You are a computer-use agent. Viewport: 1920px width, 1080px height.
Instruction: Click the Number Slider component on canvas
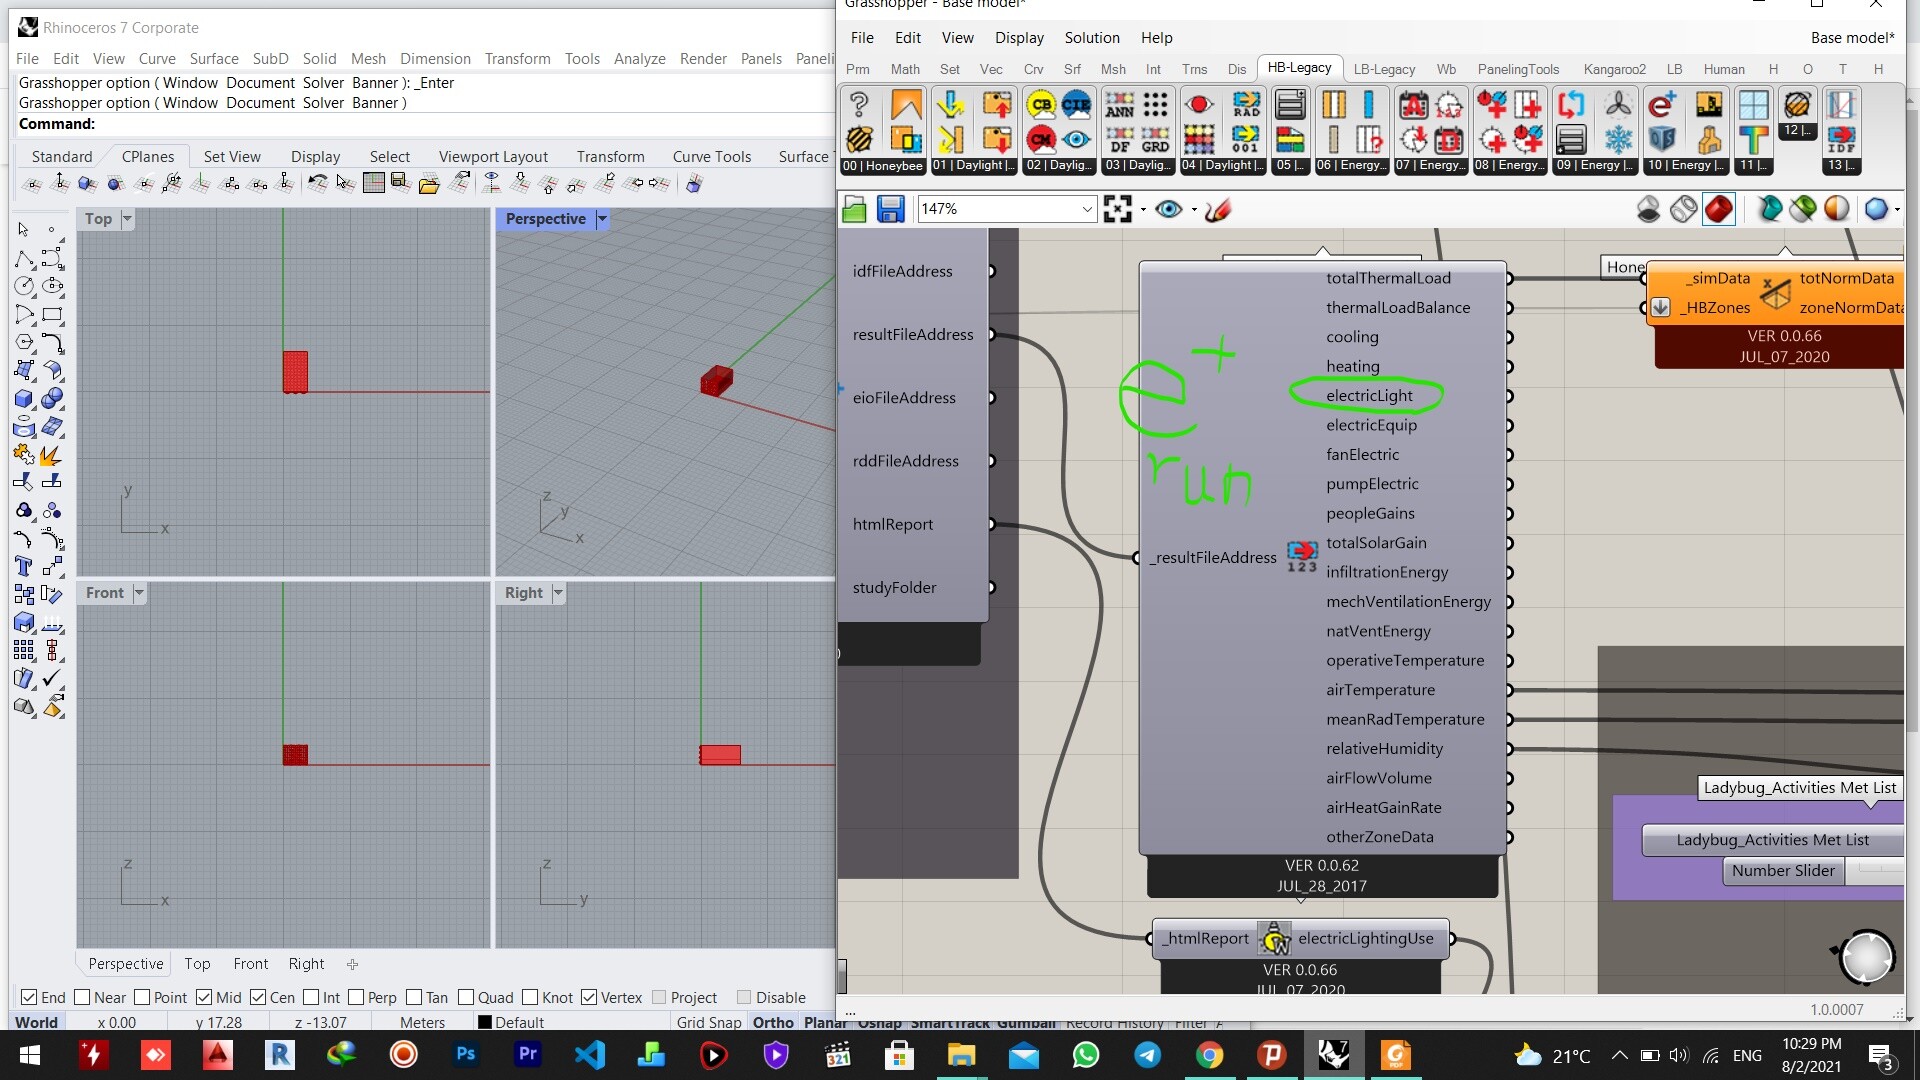(1783, 871)
